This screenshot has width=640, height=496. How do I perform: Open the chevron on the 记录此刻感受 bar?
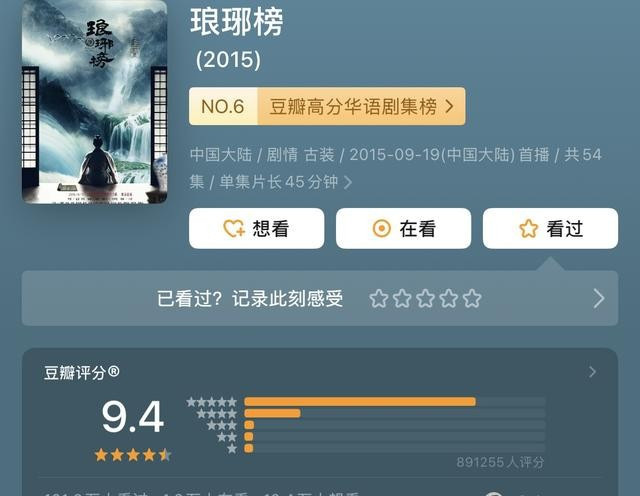pos(599,298)
